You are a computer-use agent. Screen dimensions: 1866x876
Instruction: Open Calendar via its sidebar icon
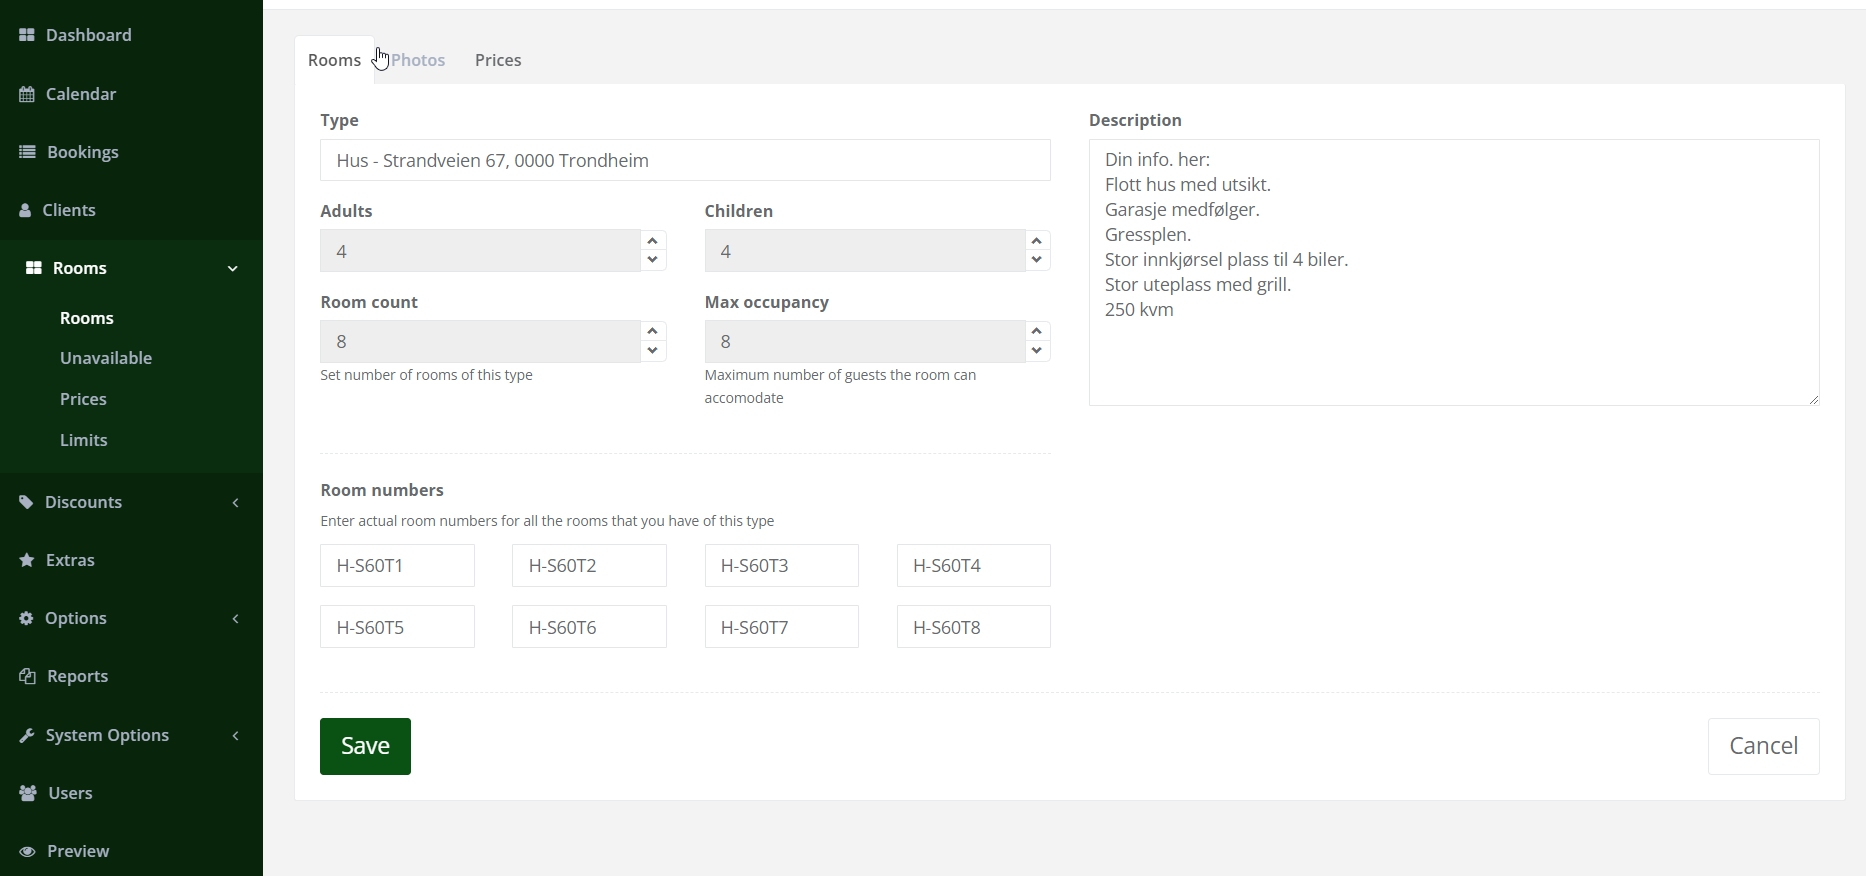pos(27,94)
